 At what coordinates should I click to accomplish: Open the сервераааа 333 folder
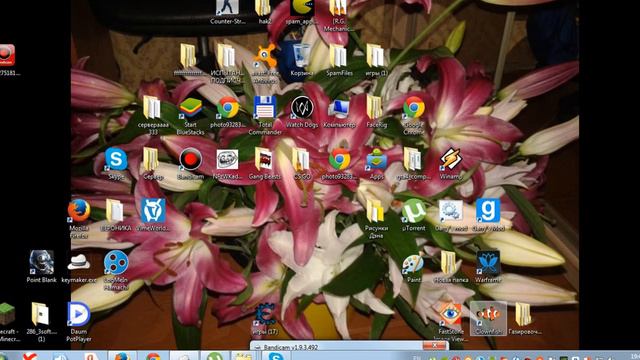point(153,115)
